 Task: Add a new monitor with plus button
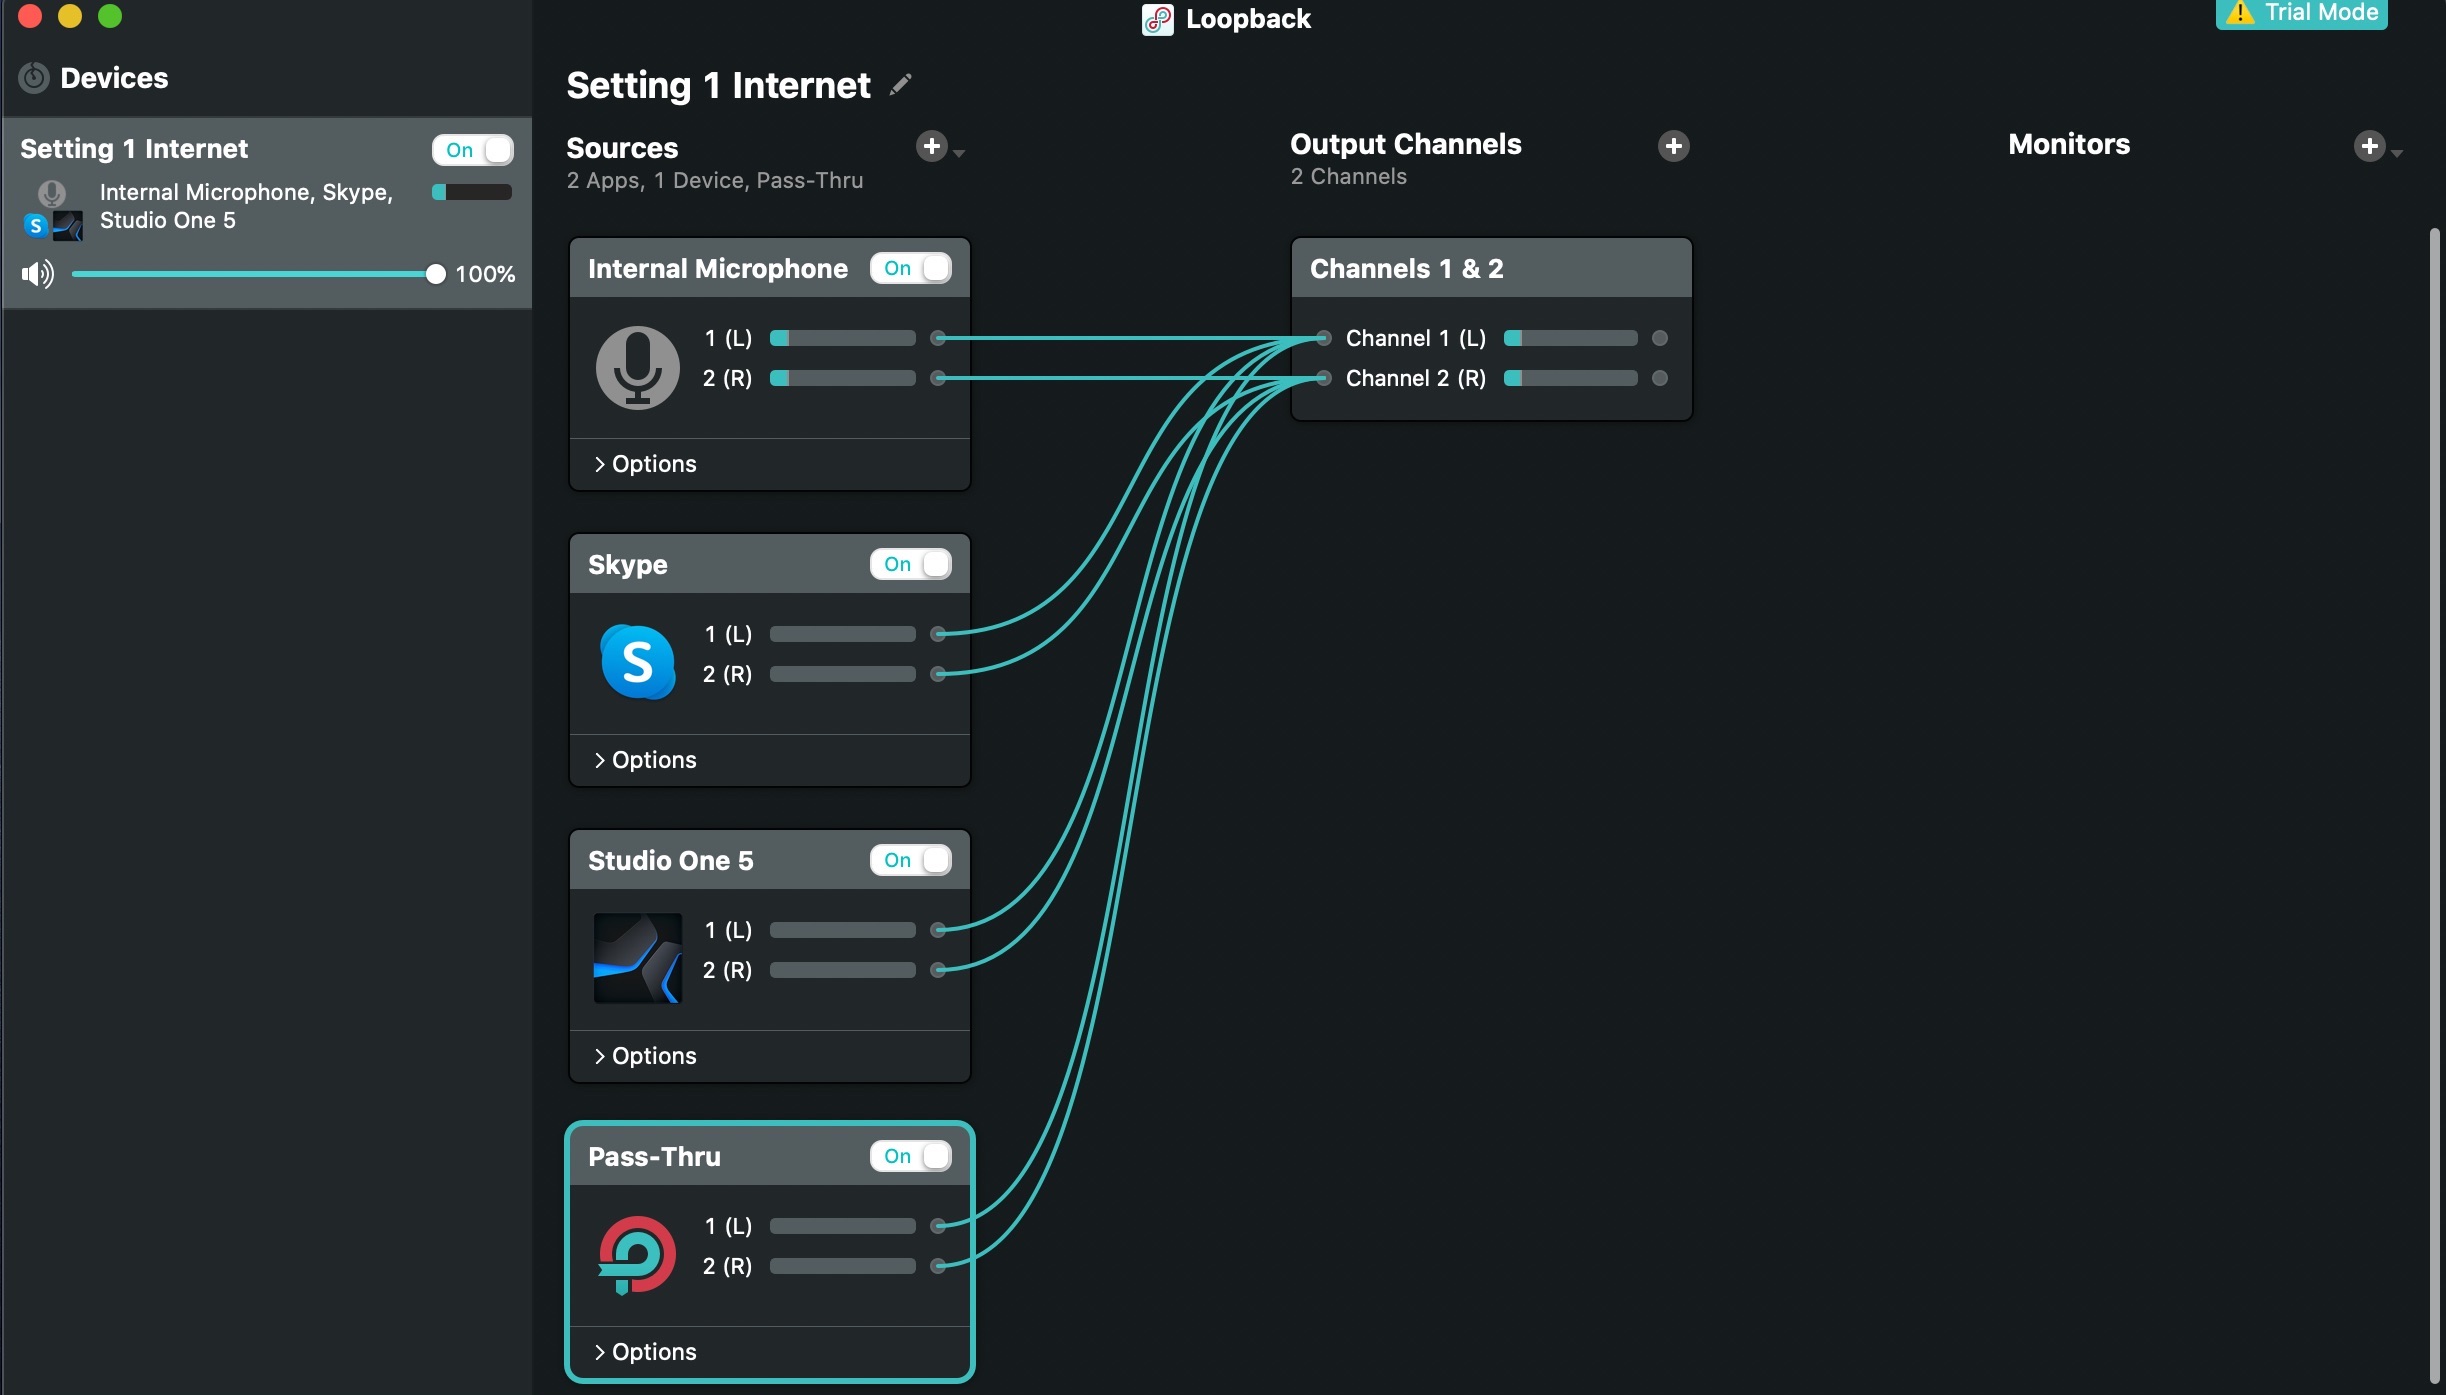(x=2369, y=146)
